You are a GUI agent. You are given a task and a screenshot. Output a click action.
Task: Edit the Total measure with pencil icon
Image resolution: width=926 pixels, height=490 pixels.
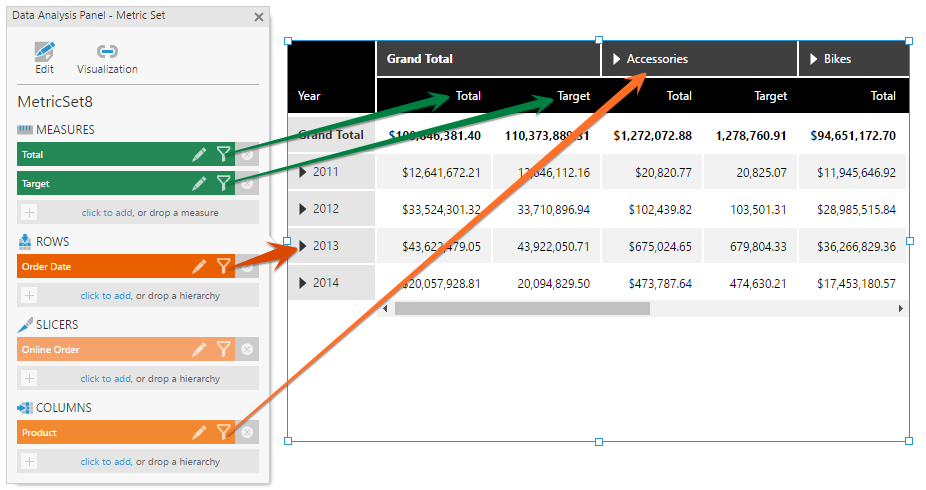click(x=199, y=155)
